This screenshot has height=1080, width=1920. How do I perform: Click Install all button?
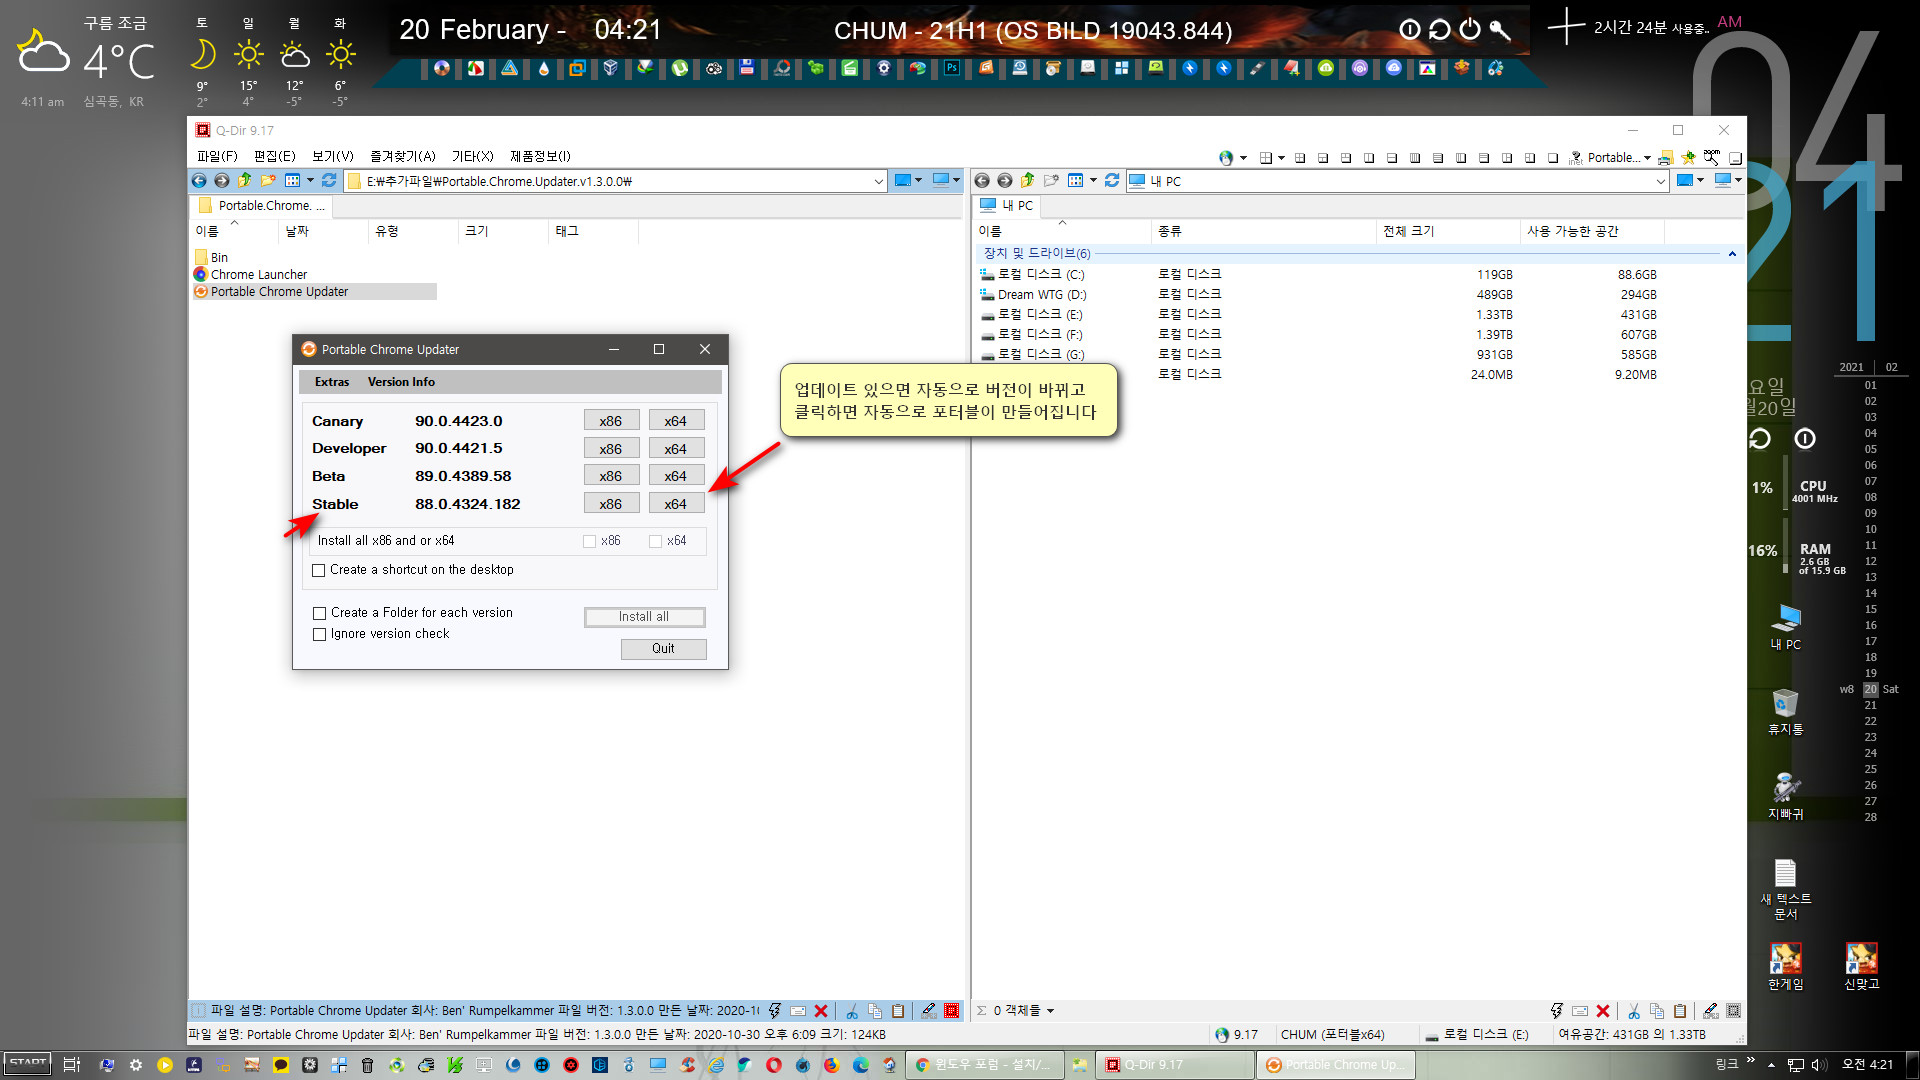click(646, 616)
